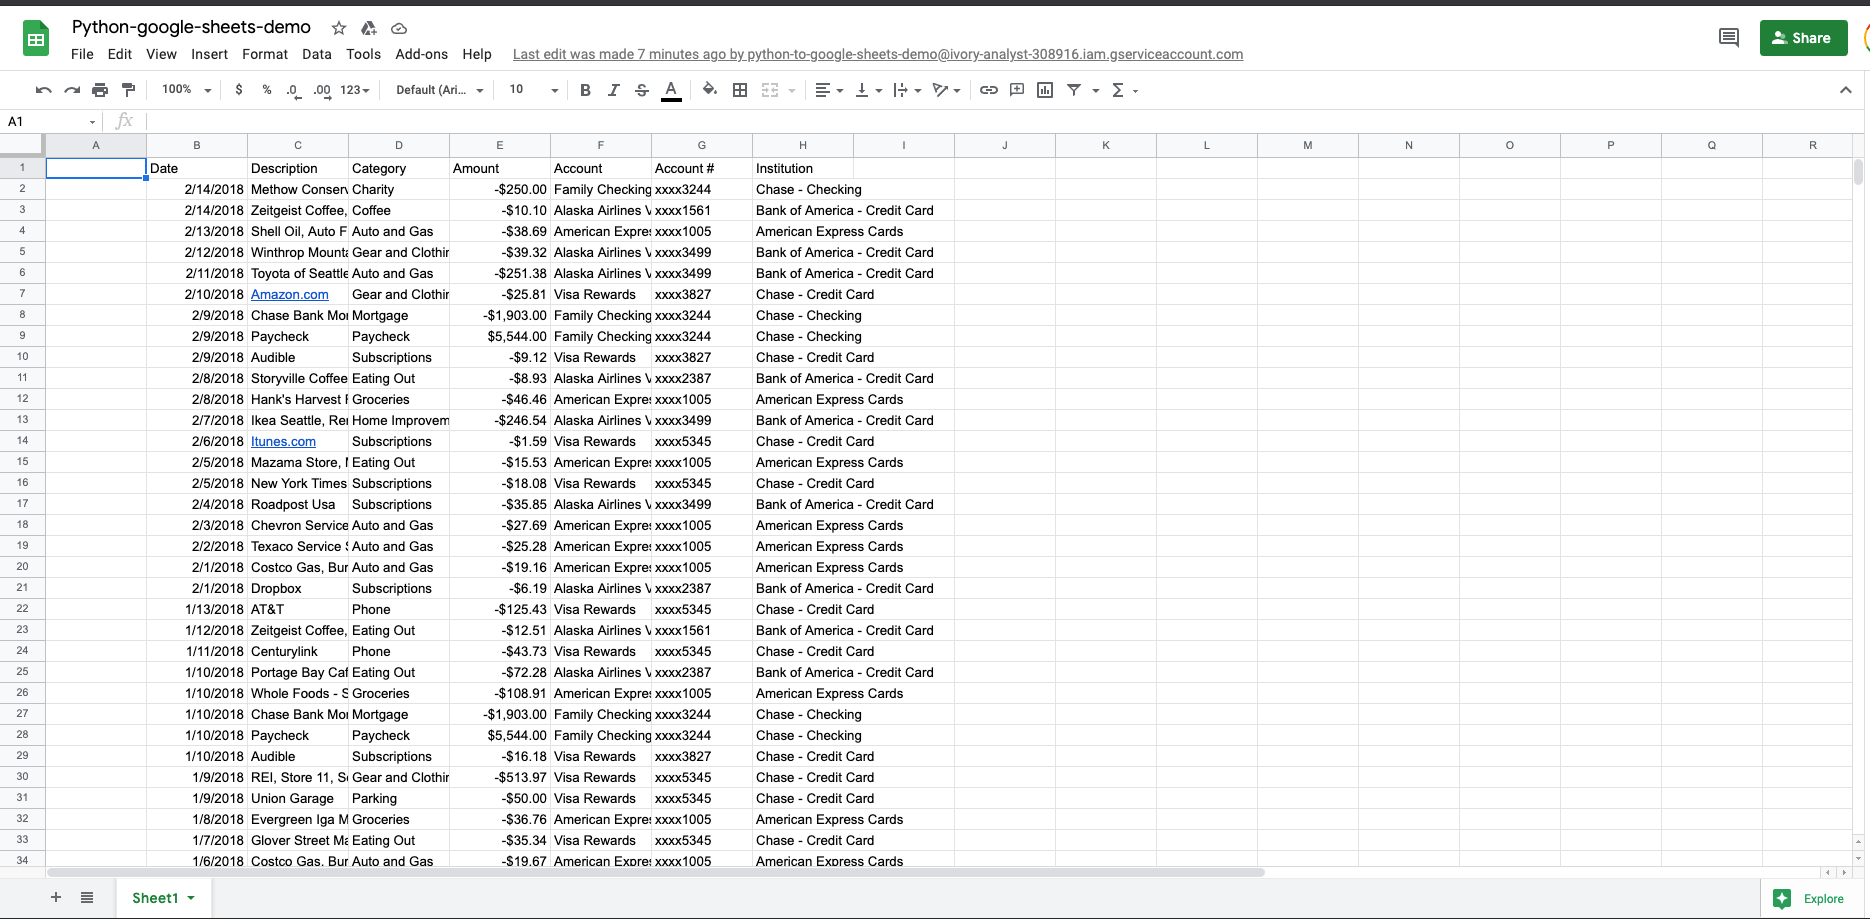The height and width of the screenshot is (919, 1870).
Task: Click the move to Drive folder icon
Action: point(369,28)
